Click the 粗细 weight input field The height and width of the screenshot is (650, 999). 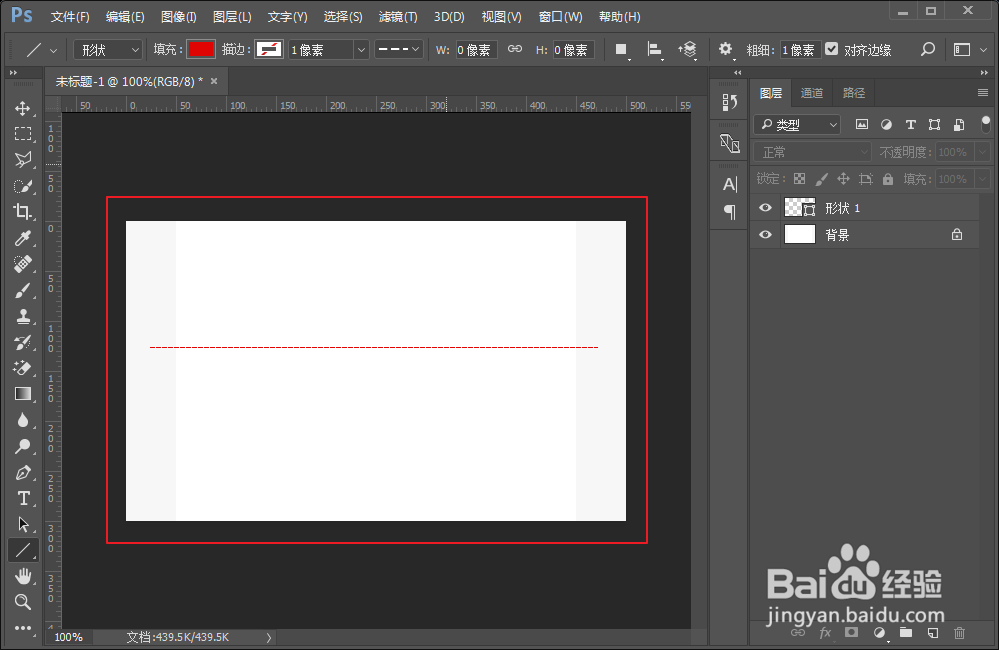[800, 50]
